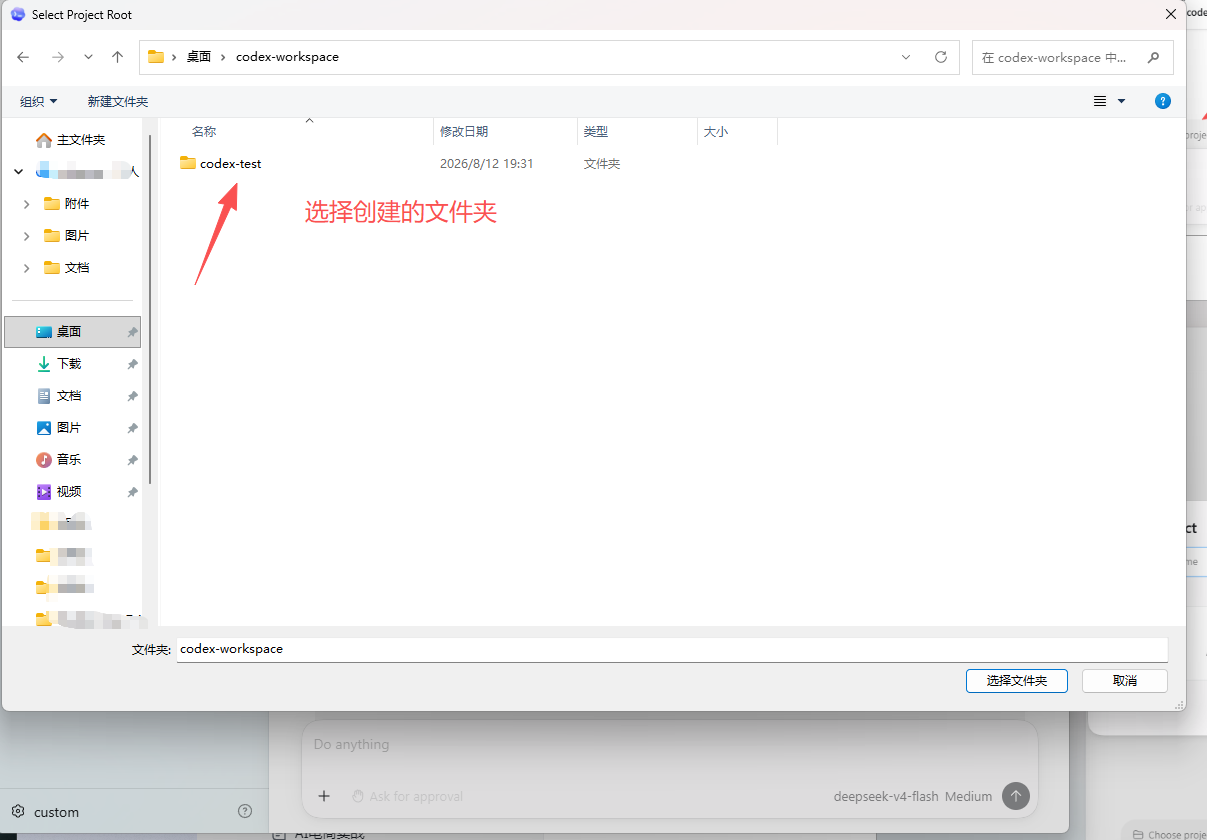Click the view layout list icon
The width and height of the screenshot is (1207, 840).
1100,101
